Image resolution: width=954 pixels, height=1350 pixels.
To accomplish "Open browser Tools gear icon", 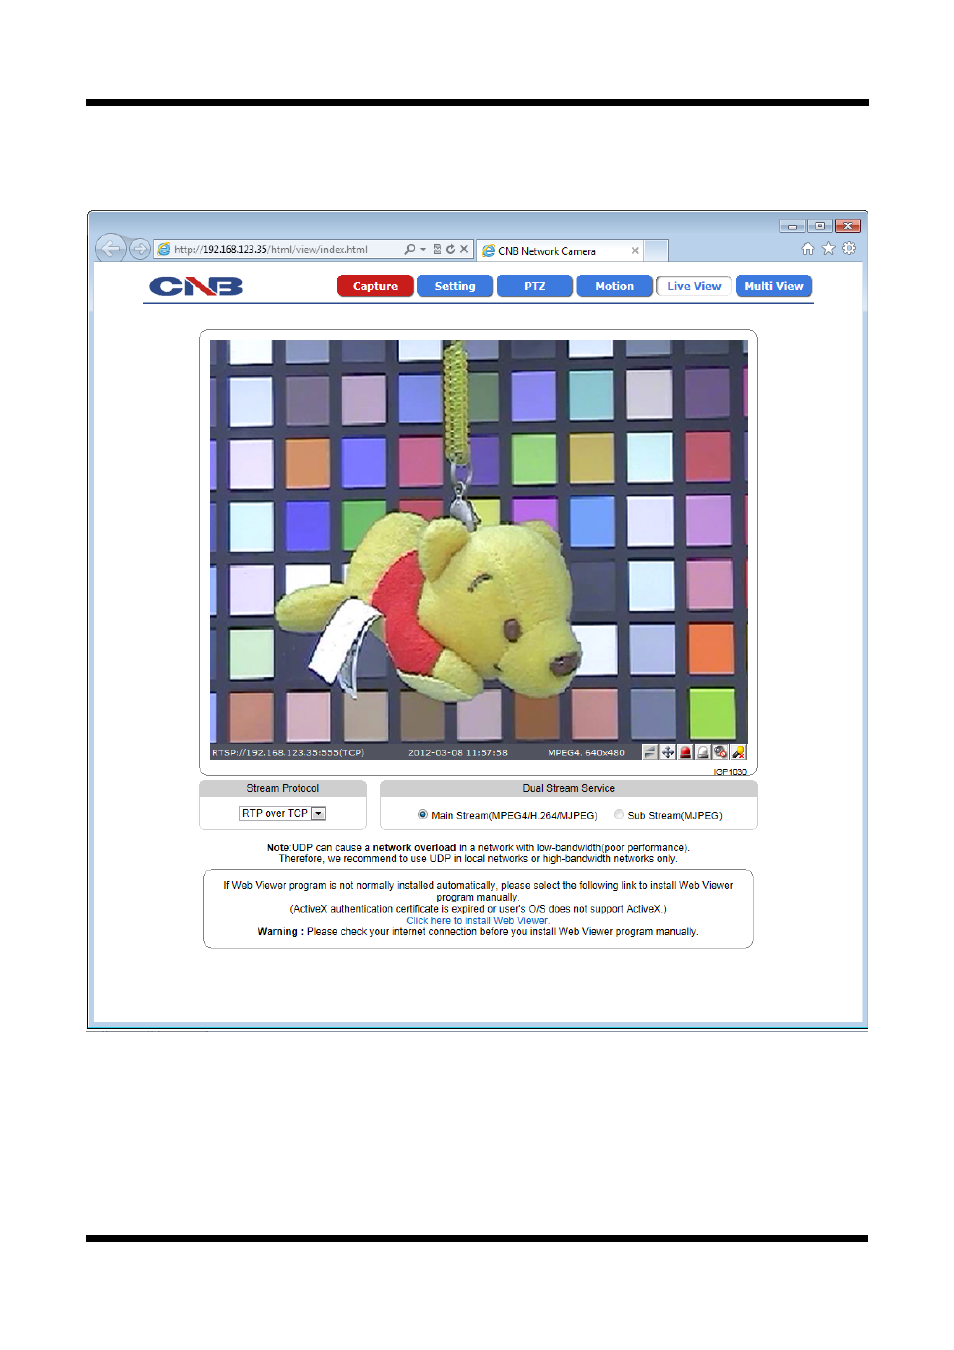I will (x=849, y=248).
